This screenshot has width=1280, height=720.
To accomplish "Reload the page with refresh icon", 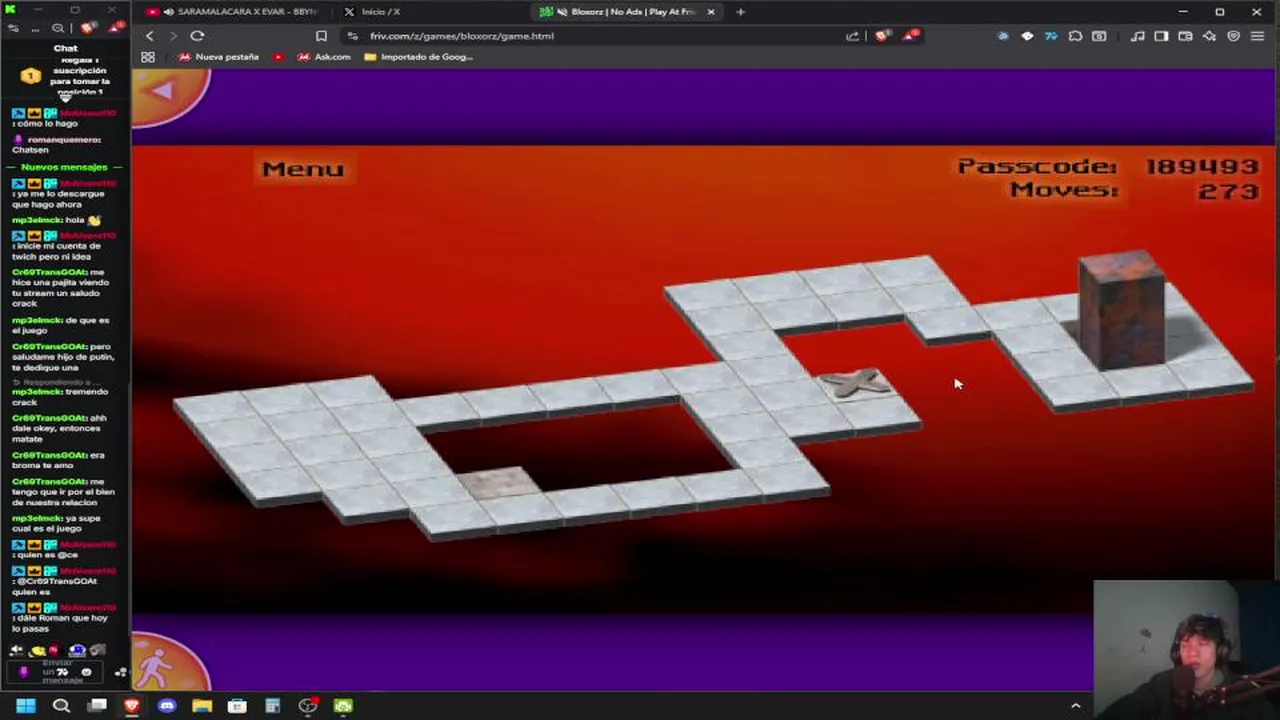I will click(x=197, y=36).
